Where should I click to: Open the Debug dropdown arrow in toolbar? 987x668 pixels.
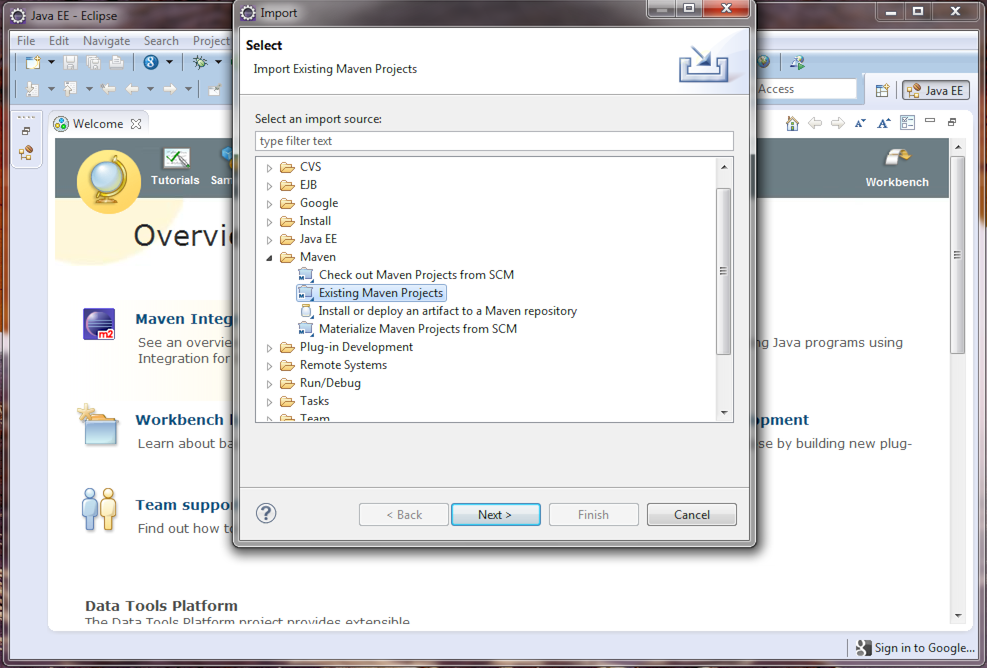218,62
